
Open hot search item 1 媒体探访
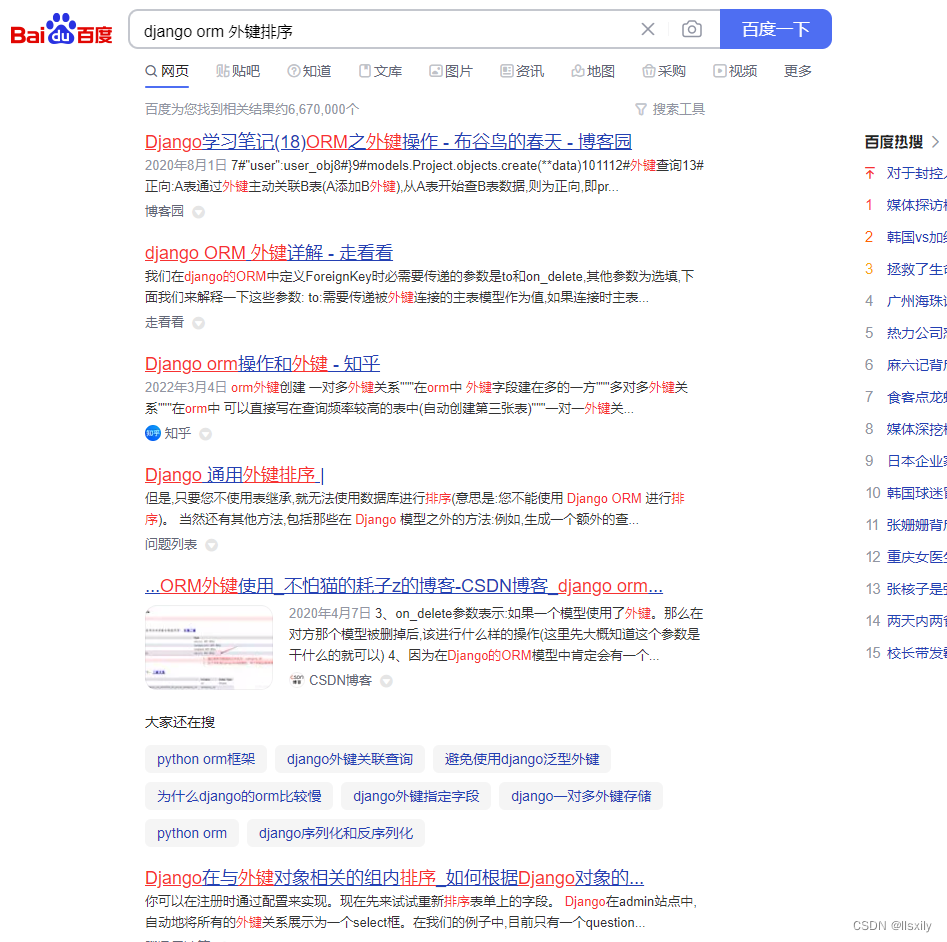[916, 205]
